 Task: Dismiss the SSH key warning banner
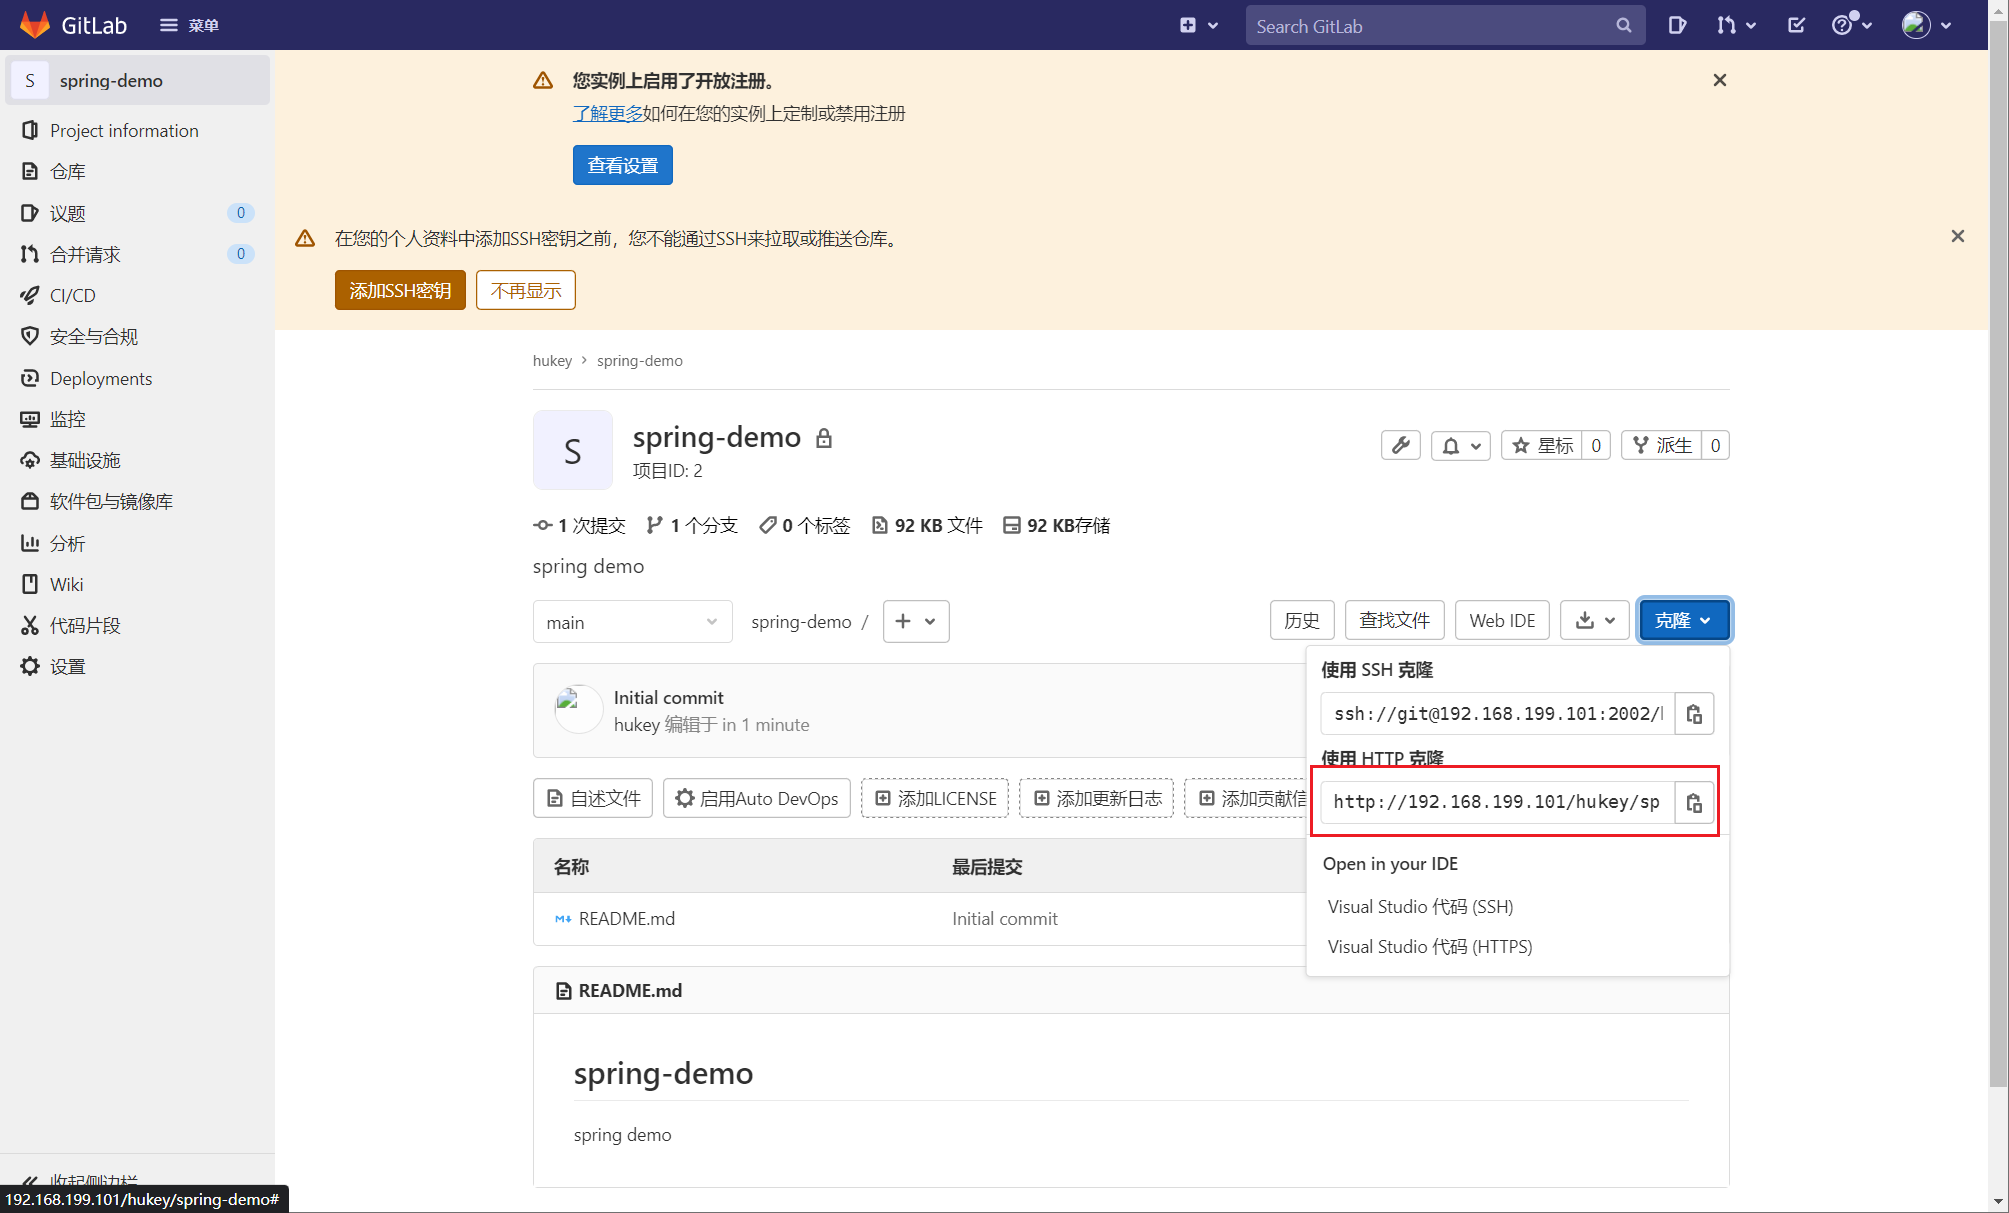tap(1957, 236)
